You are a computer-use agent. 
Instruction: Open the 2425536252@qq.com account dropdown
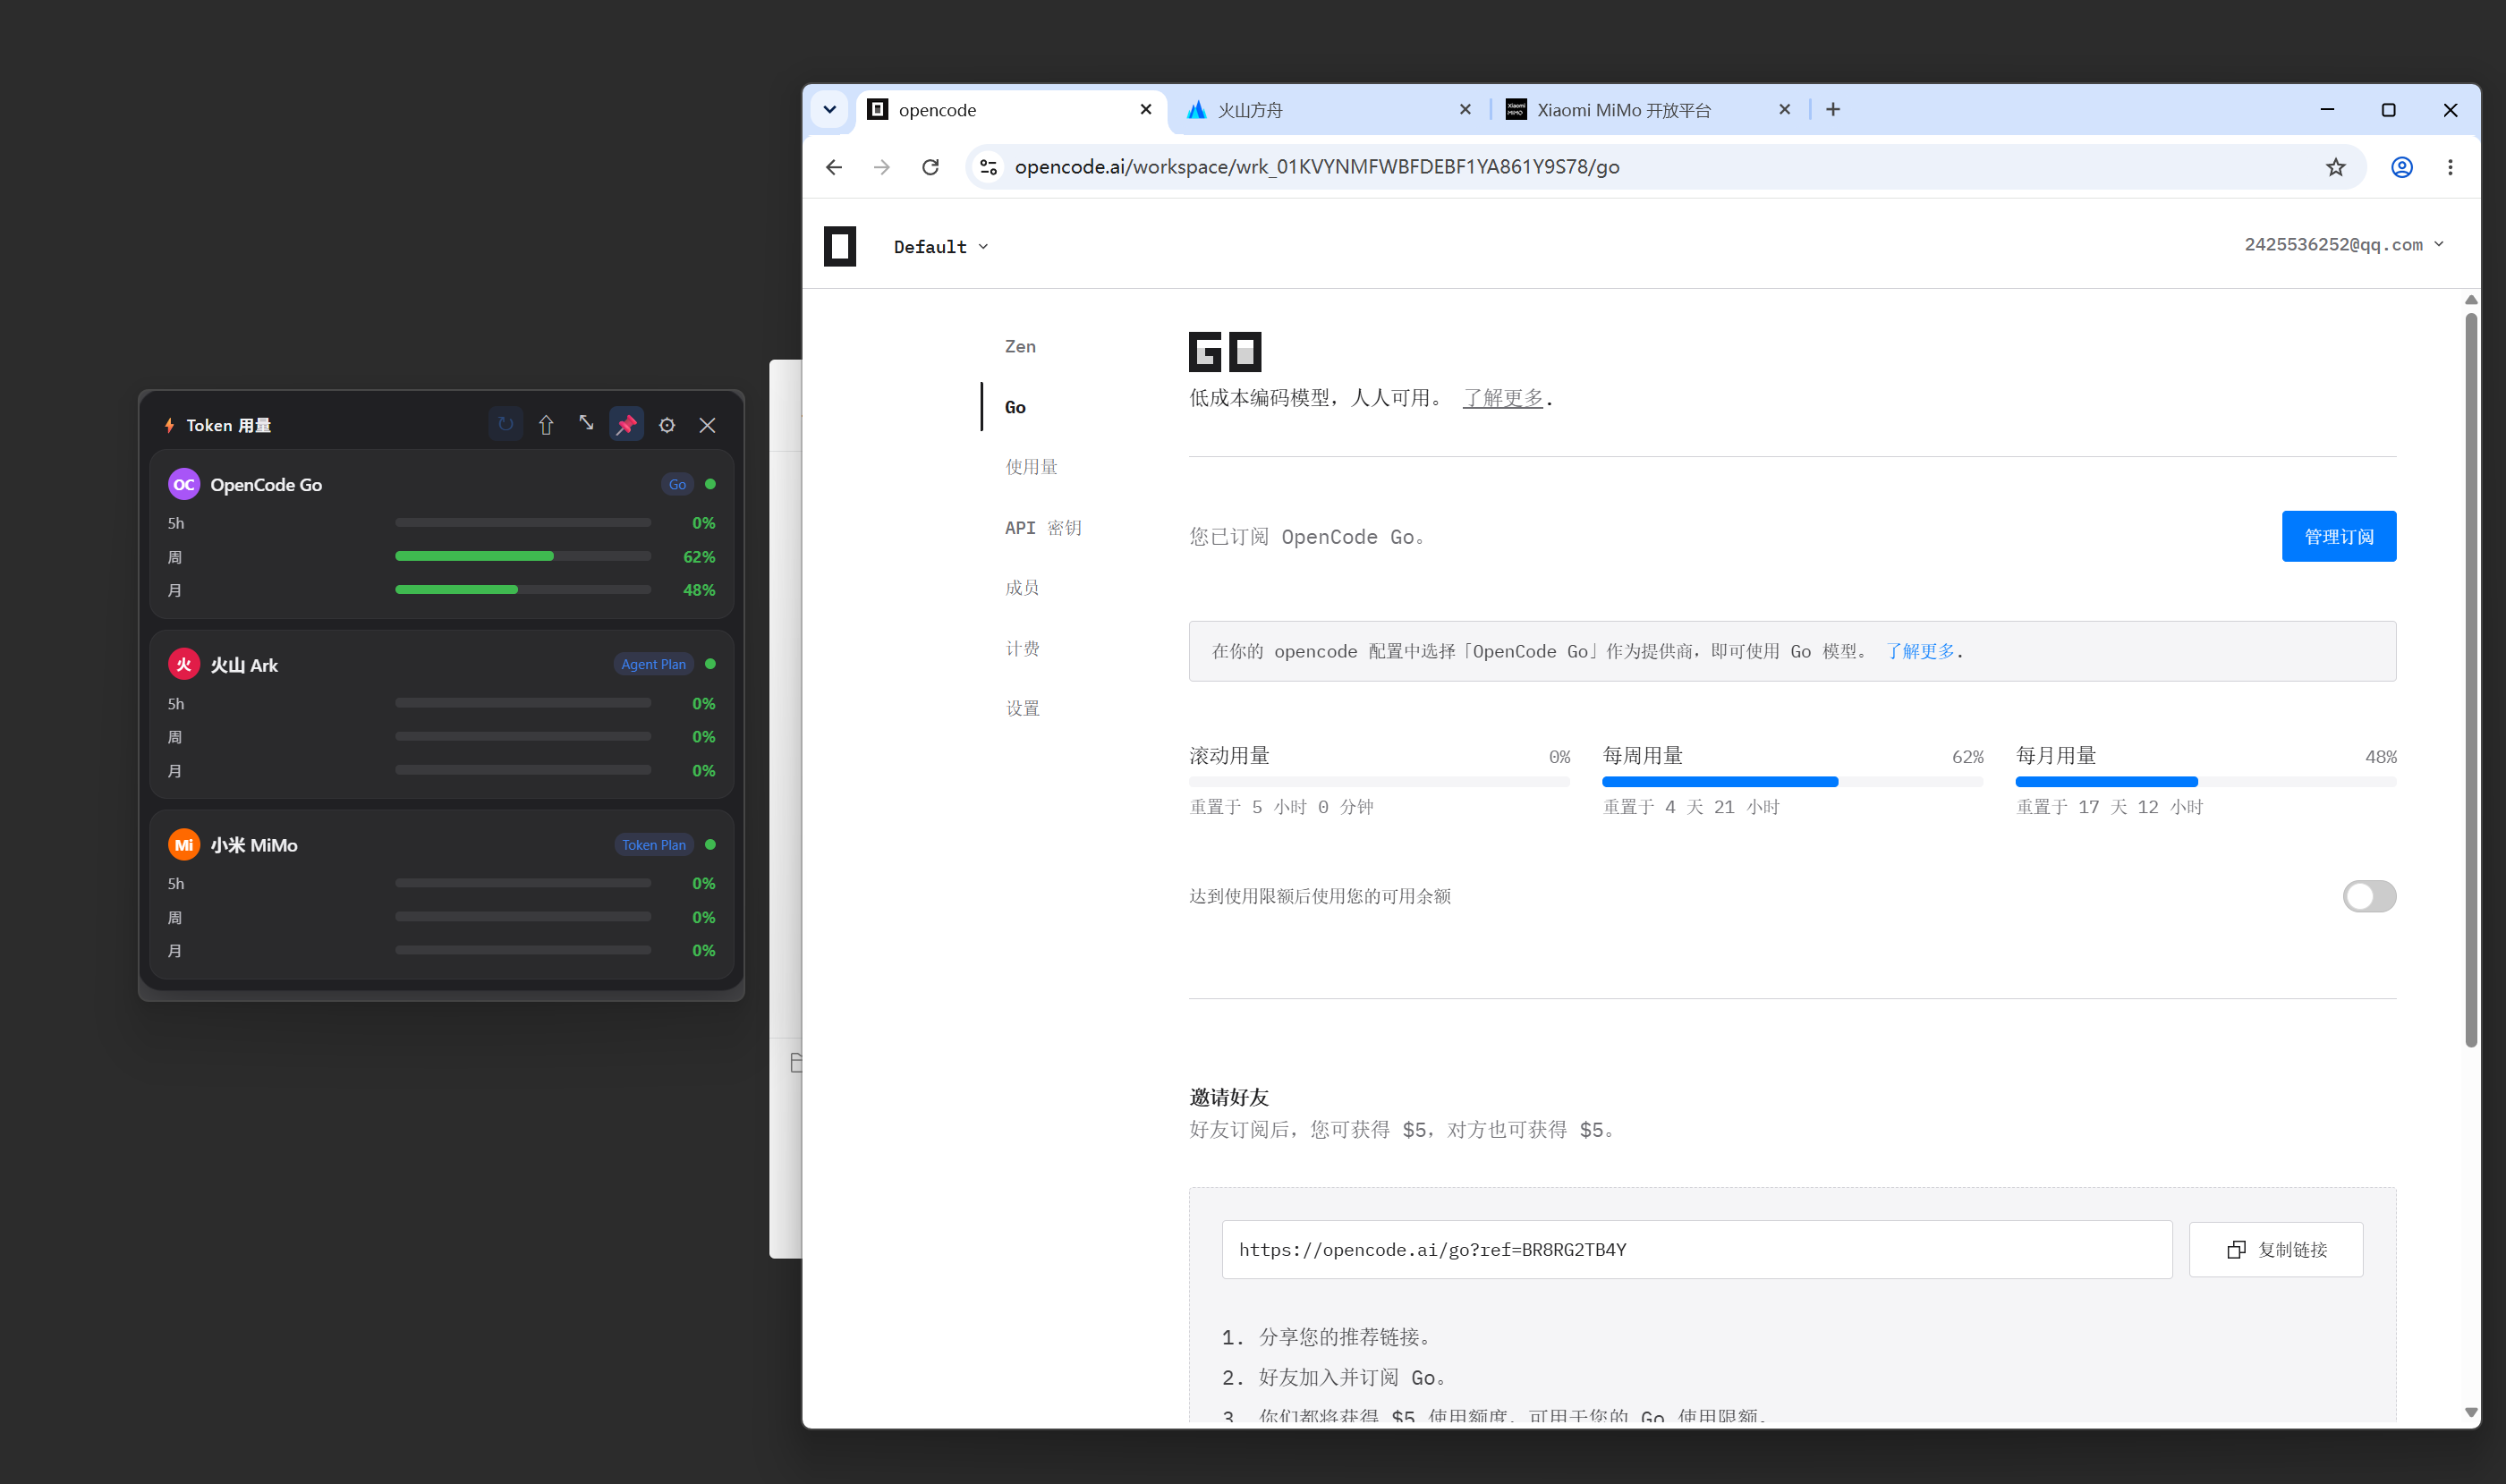pyautogui.click(x=2344, y=245)
